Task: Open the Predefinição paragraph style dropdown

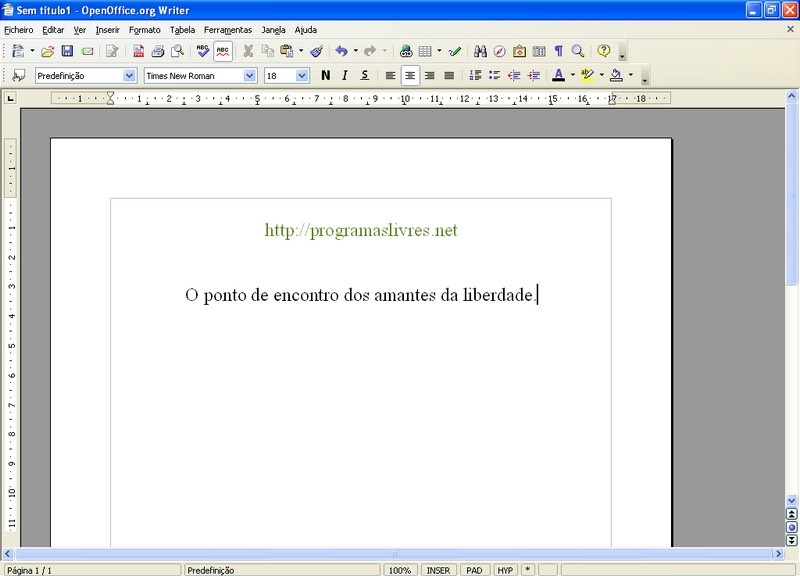Action: click(131, 74)
